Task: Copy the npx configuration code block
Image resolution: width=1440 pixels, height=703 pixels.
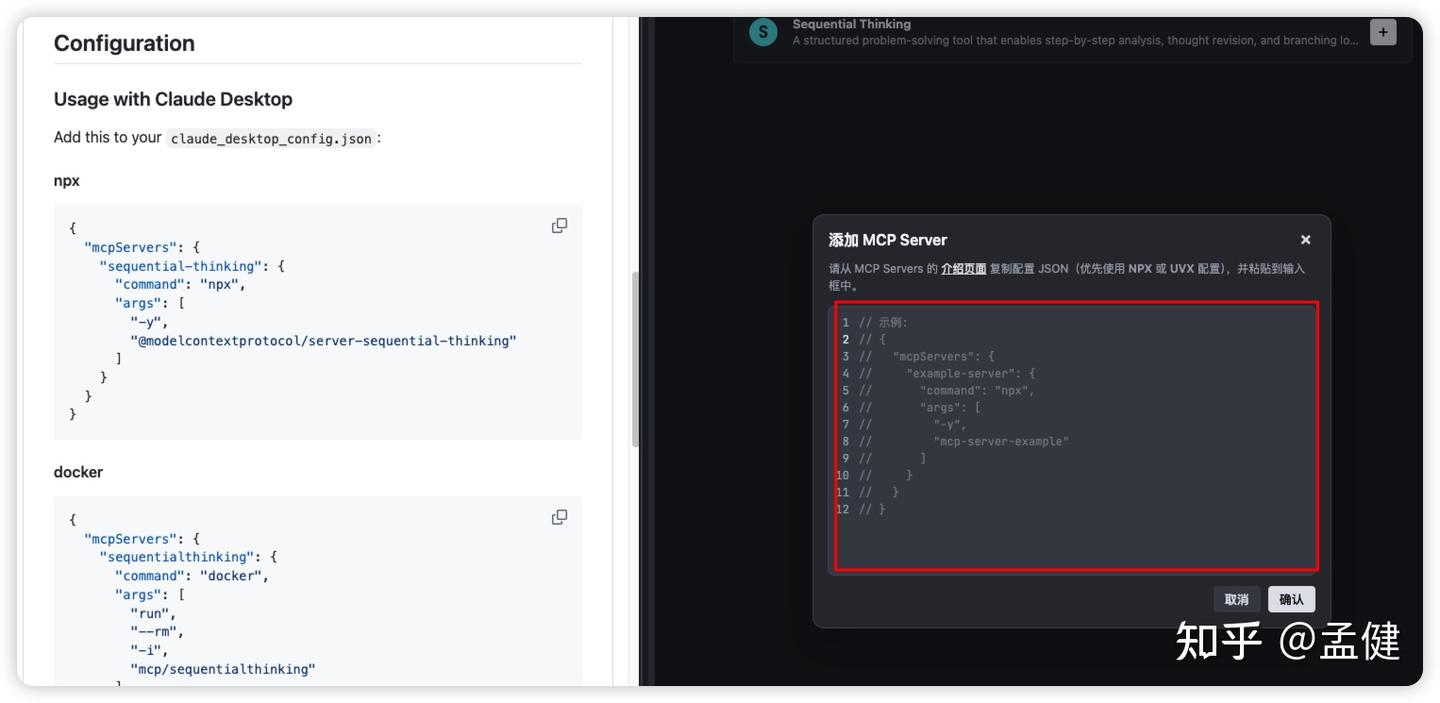Action: (559, 226)
